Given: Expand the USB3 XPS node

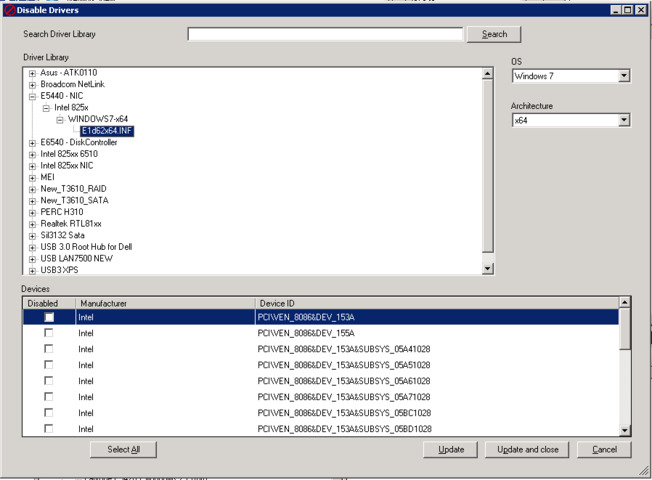Looking at the screenshot, I should pos(32,271).
